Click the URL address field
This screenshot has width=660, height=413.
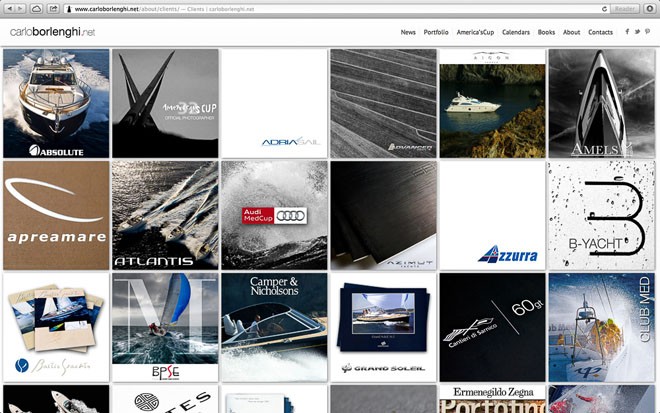tap(337, 9)
